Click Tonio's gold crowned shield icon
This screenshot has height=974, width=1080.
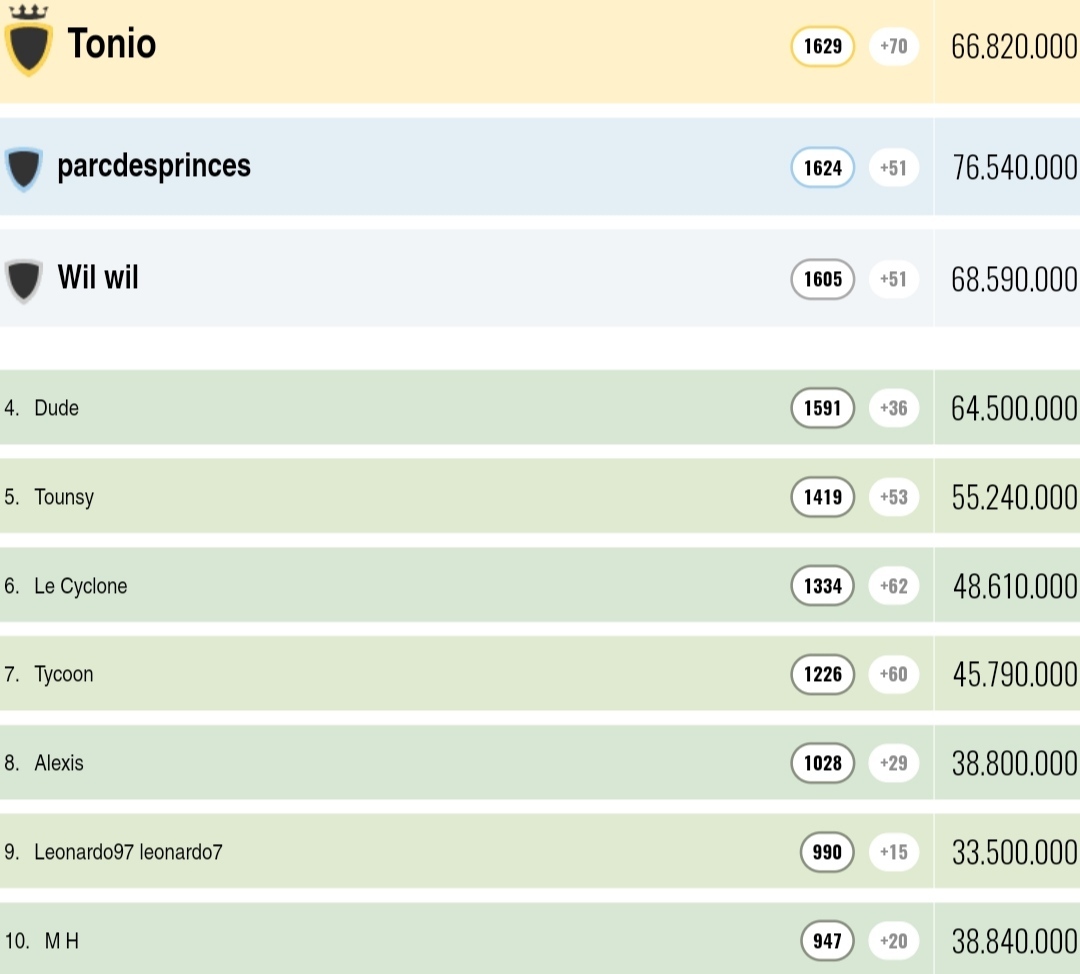(x=28, y=46)
